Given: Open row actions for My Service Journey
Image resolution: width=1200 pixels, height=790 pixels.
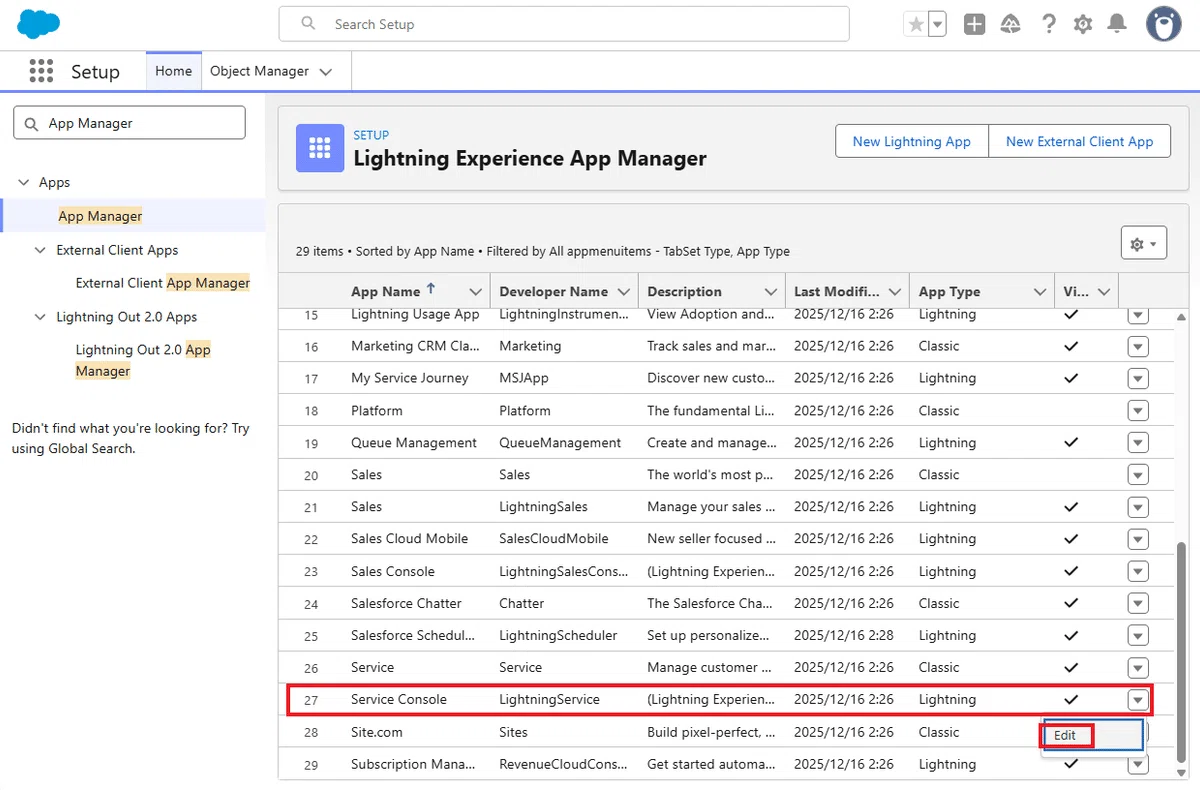Looking at the screenshot, I should (1138, 378).
